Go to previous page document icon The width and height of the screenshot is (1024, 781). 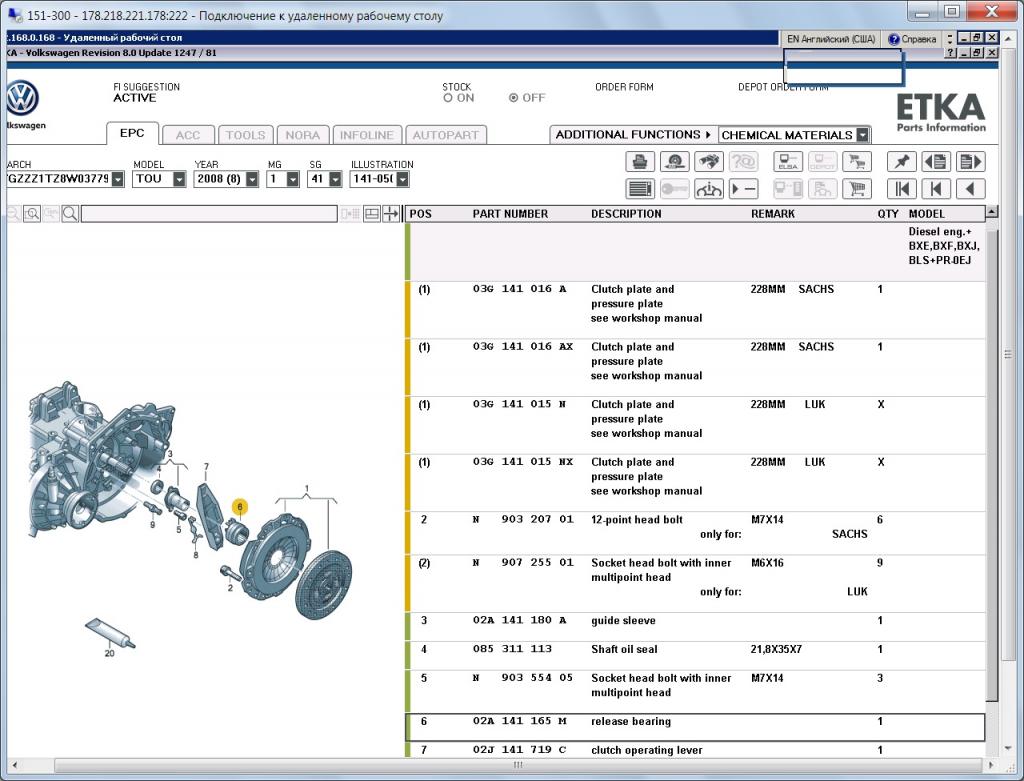[936, 161]
